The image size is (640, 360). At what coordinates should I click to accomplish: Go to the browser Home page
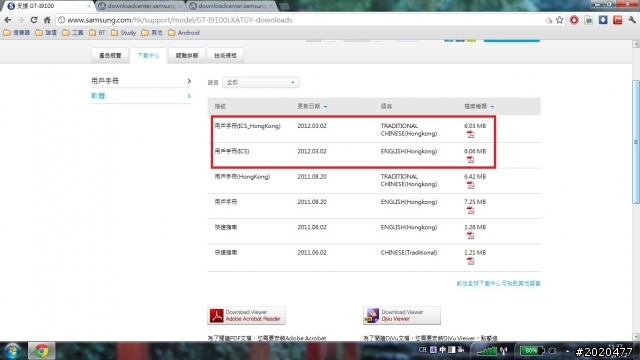tap(47, 20)
